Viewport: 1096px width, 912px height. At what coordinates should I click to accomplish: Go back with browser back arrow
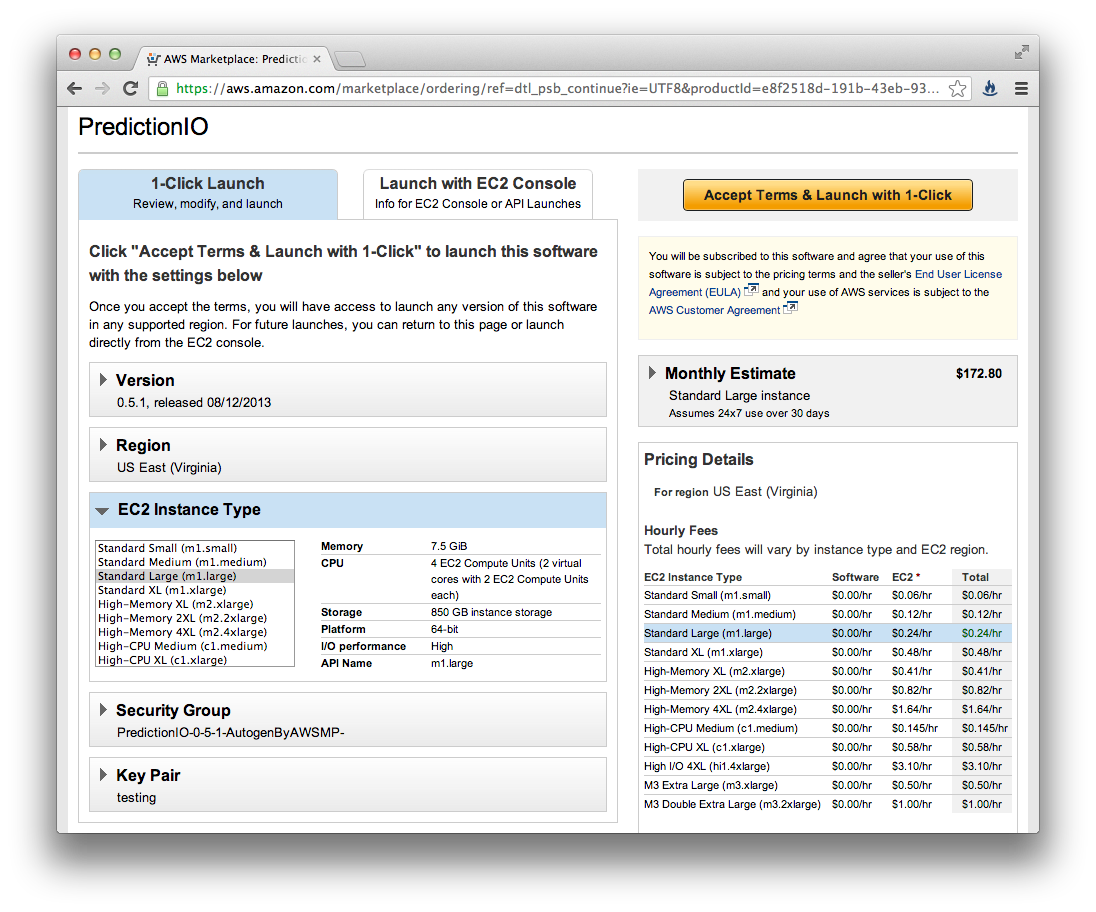point(75,88)
